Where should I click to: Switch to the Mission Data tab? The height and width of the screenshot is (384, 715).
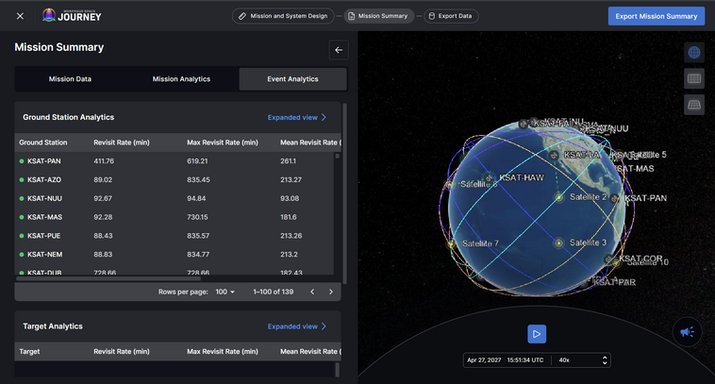point(70,79)
